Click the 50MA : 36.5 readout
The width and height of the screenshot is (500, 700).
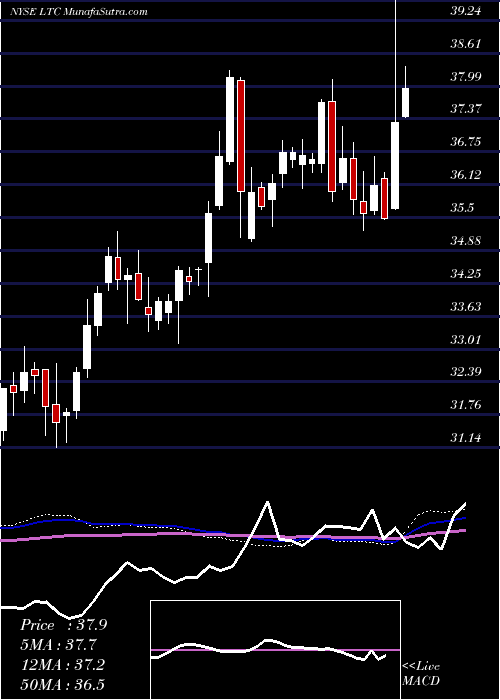pos(62,684)
